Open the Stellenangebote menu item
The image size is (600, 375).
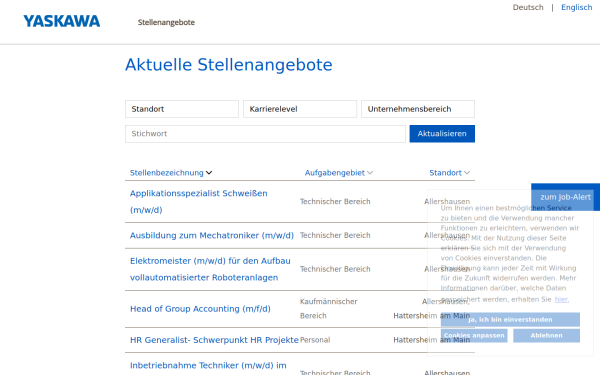click(x=166, y=22)
